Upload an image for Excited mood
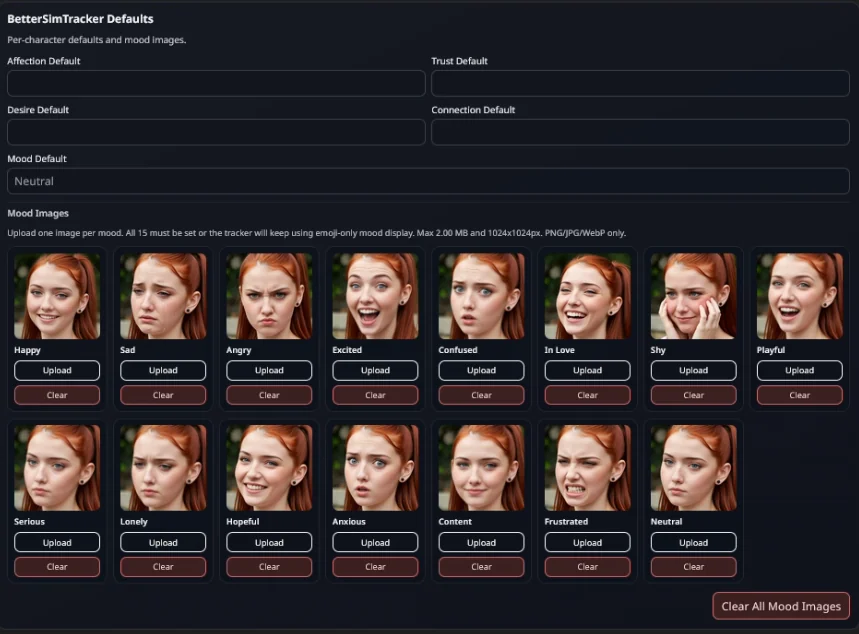The image size is (859, 634). (x=375, y=371)
